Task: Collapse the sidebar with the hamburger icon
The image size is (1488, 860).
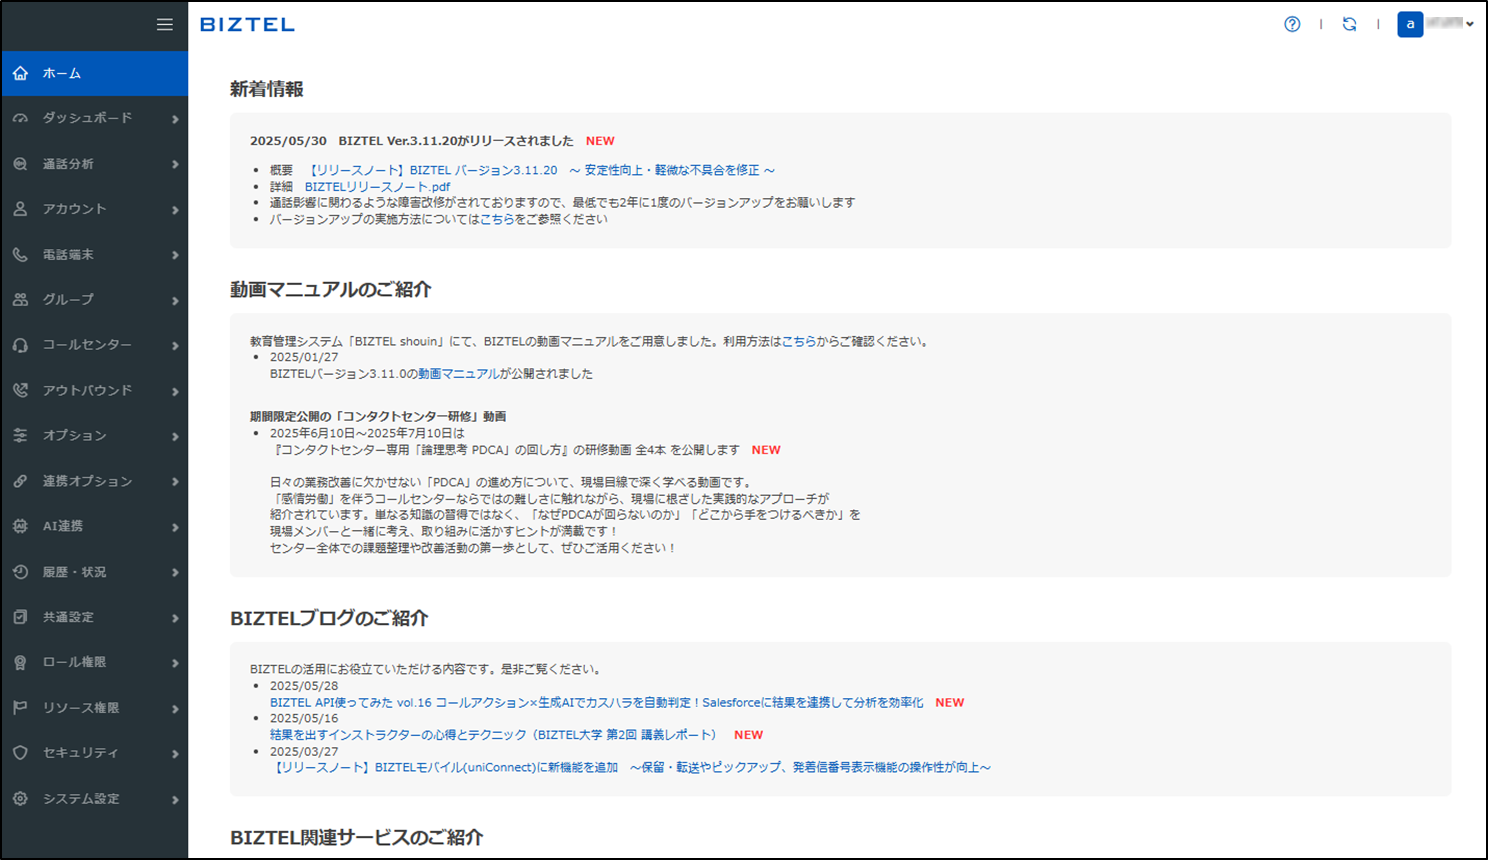Action: pos(165,25)
